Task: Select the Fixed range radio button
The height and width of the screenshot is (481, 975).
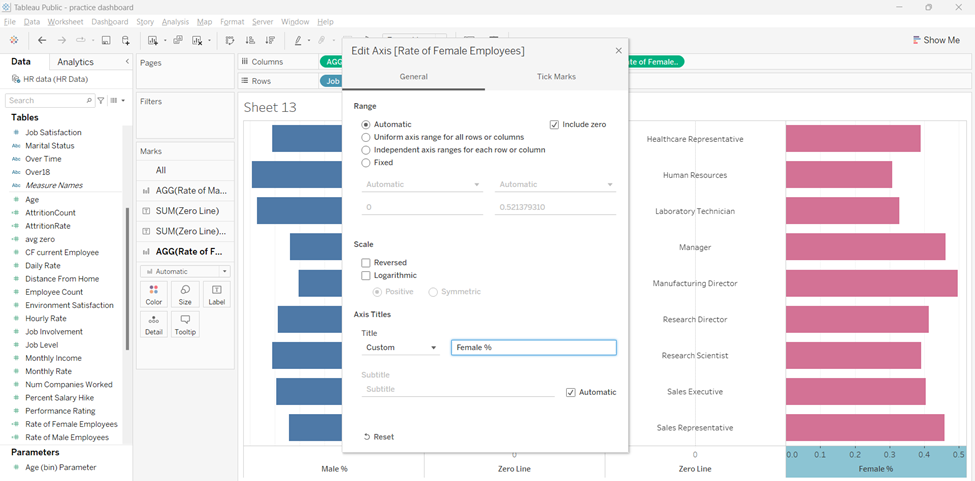Action: coord(366,162)
